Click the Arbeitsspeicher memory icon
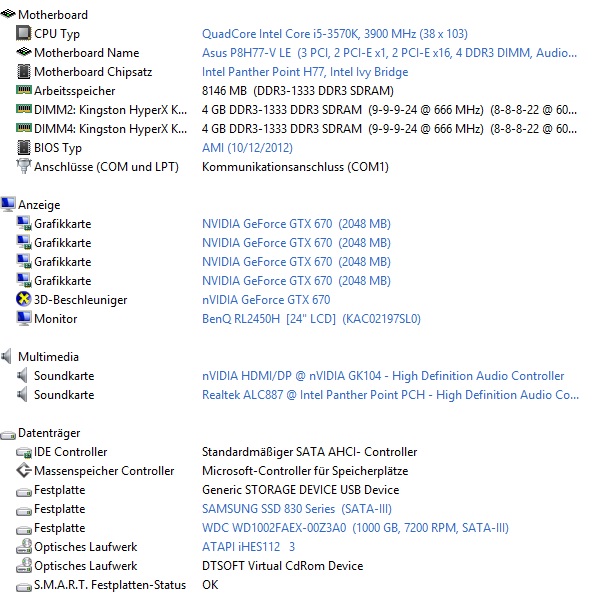Viewport: 608px width, 603px height. [24, 90]
